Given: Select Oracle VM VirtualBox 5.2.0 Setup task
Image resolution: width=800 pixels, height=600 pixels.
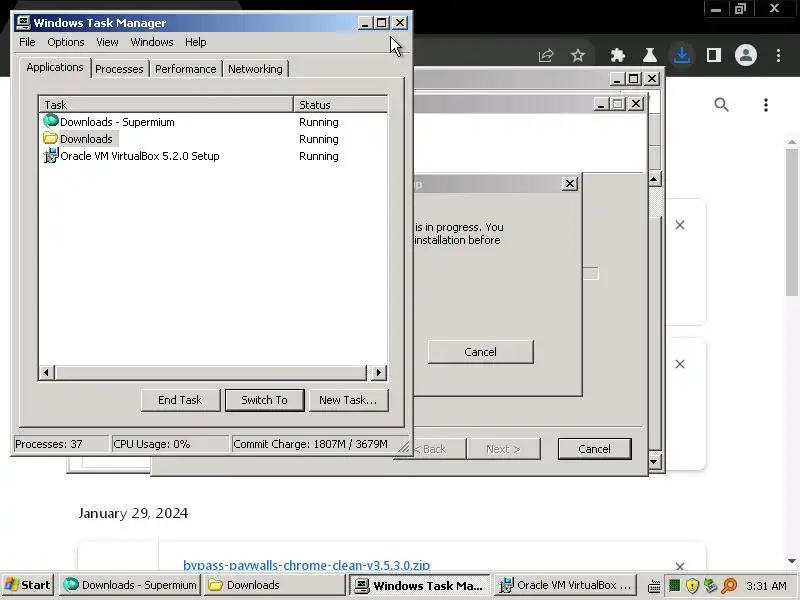Looking at the screenshot, I should point(213,156).
